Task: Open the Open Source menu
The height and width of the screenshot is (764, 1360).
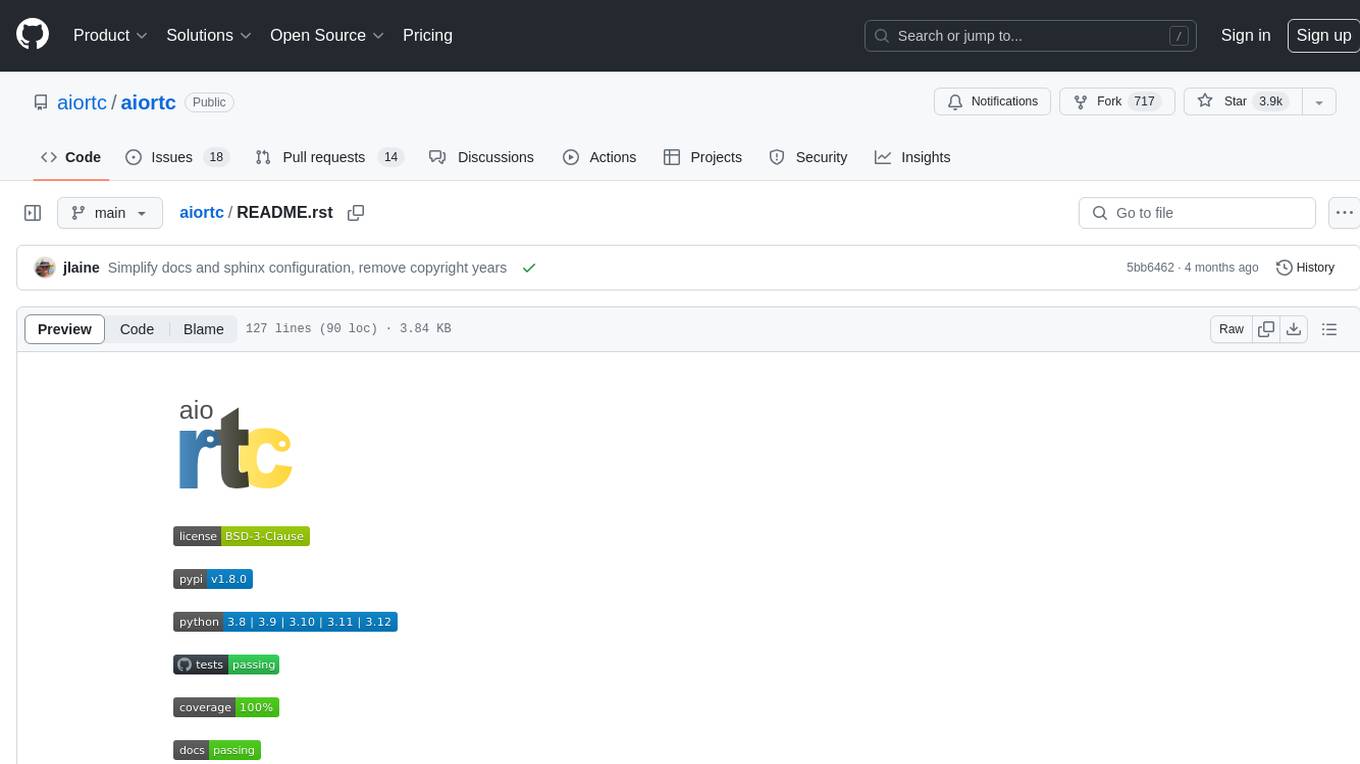Action: tap(327, 35)
